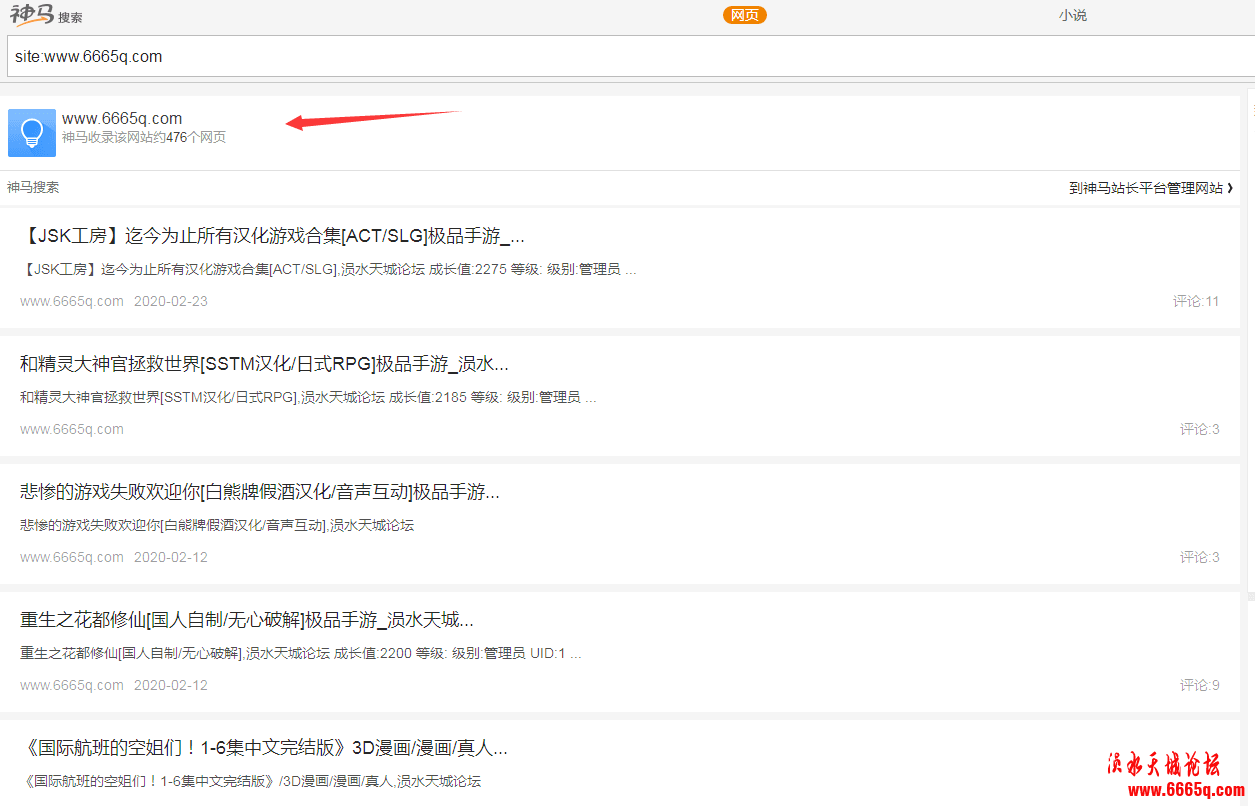Click the www.6665q.com URL under JSK工房 result

[x=72, y=301]
